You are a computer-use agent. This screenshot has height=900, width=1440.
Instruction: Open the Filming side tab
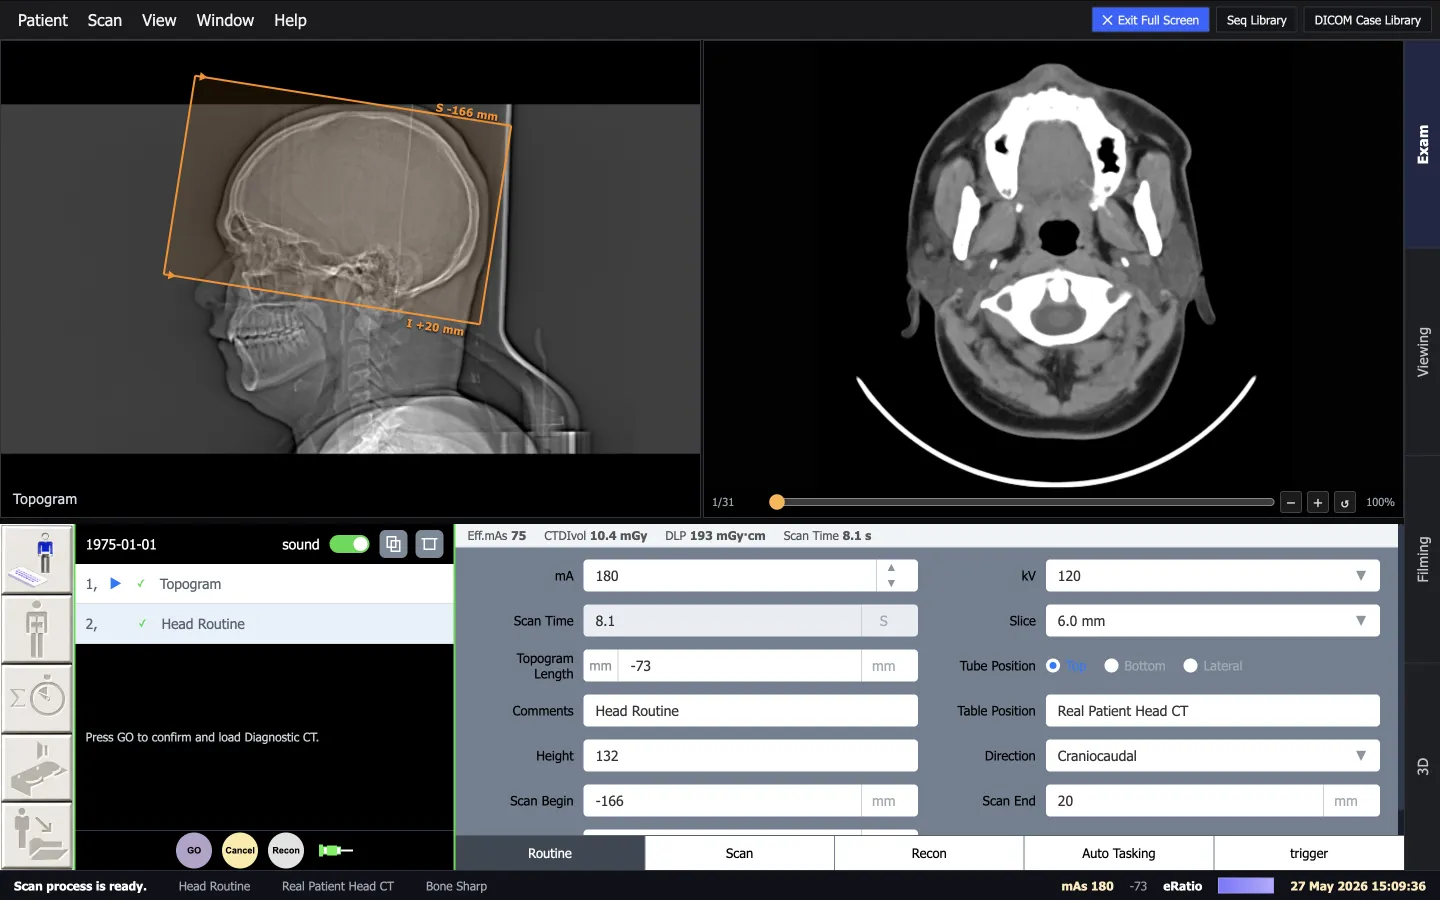click(1422, 559)
